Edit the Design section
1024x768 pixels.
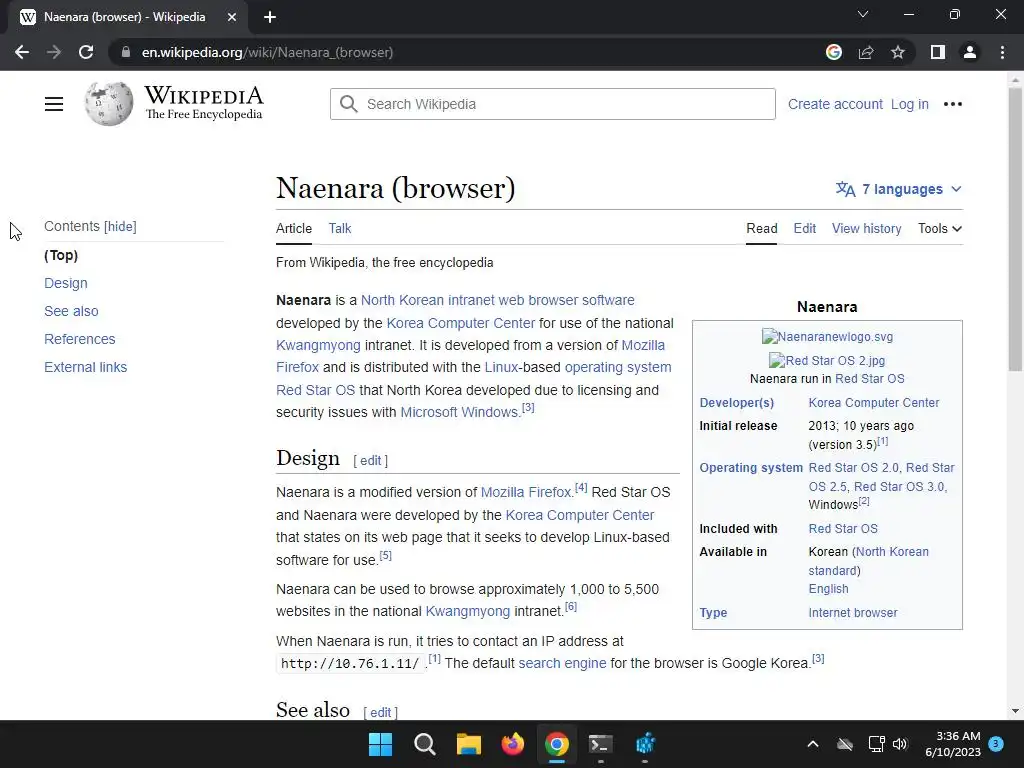(370, 460)
